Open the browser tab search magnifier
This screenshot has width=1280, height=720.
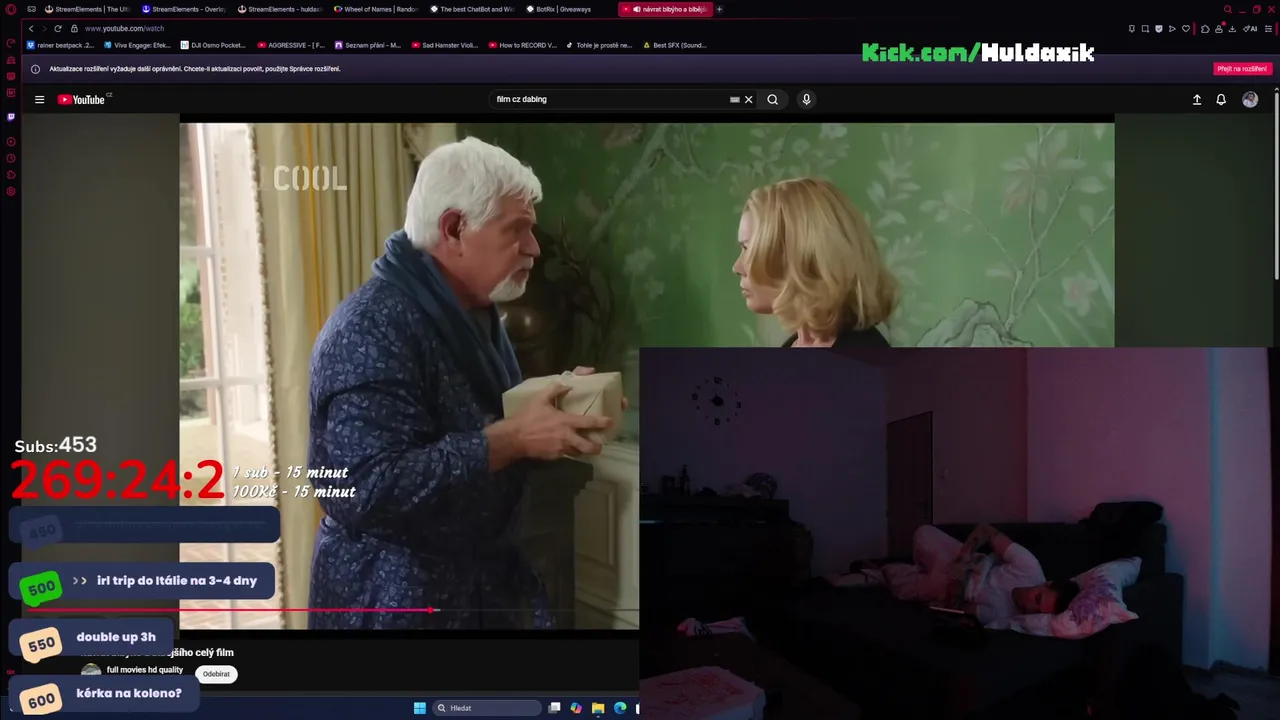click(1227, 9)
